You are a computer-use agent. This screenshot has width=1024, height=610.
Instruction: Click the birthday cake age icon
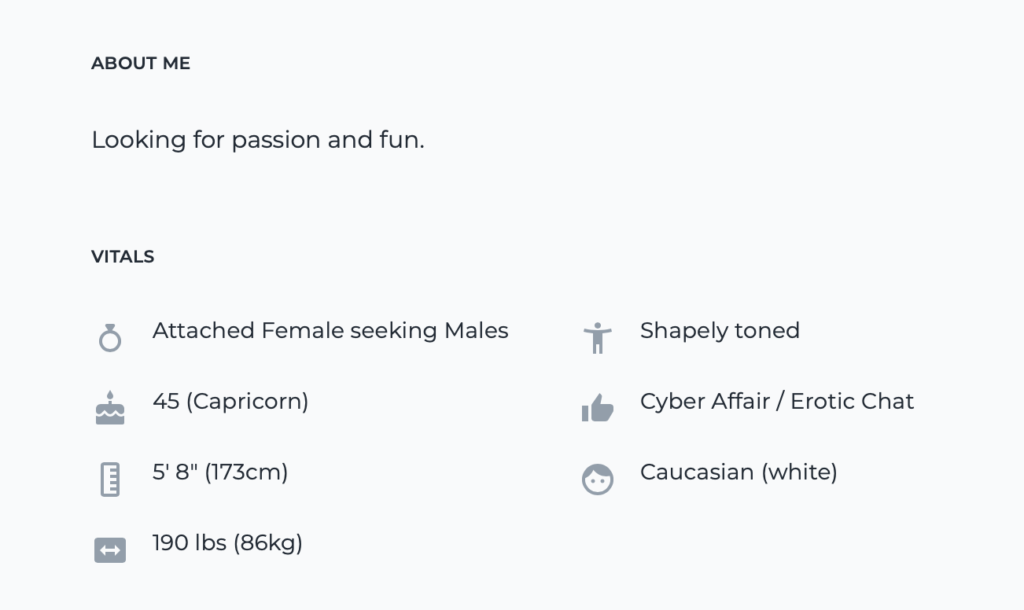point(110,408)
